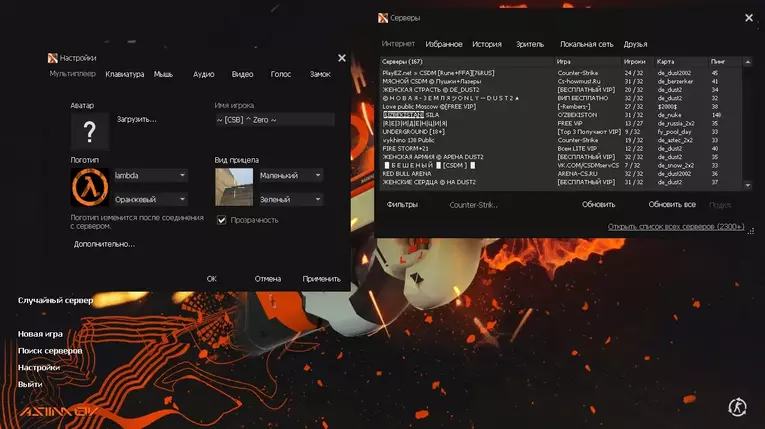Open the Фильтры button in Серверы

pyautogui.click(x=402, y=204)
